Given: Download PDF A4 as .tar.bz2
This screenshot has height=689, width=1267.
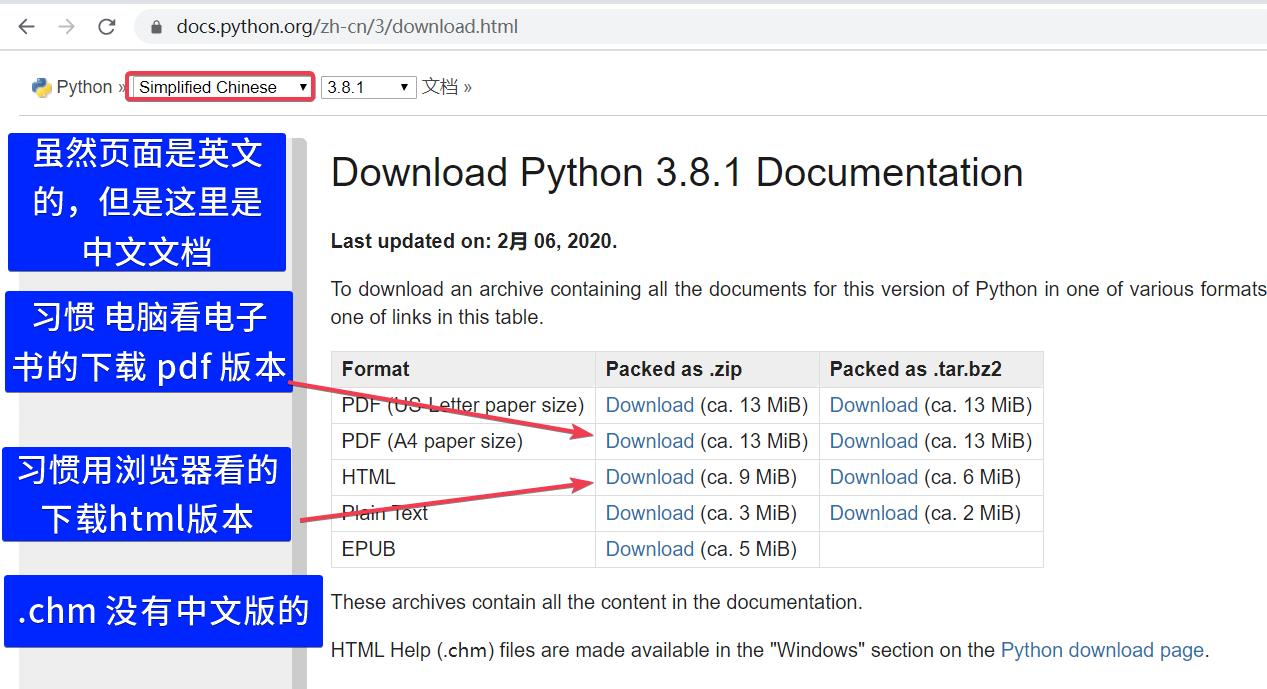Looking at the screenshot, I should point(873,441).
